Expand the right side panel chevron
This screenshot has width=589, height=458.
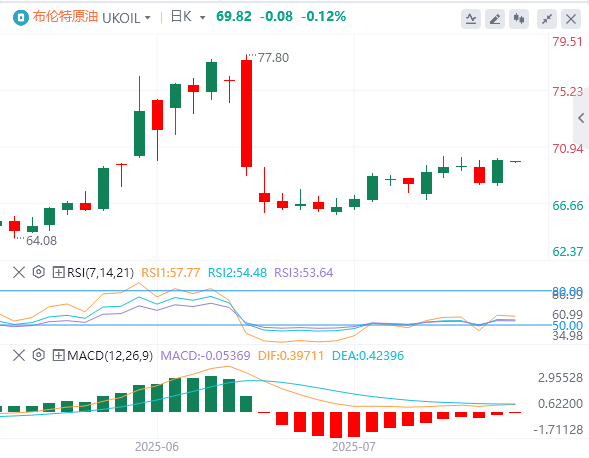(581, 118)
